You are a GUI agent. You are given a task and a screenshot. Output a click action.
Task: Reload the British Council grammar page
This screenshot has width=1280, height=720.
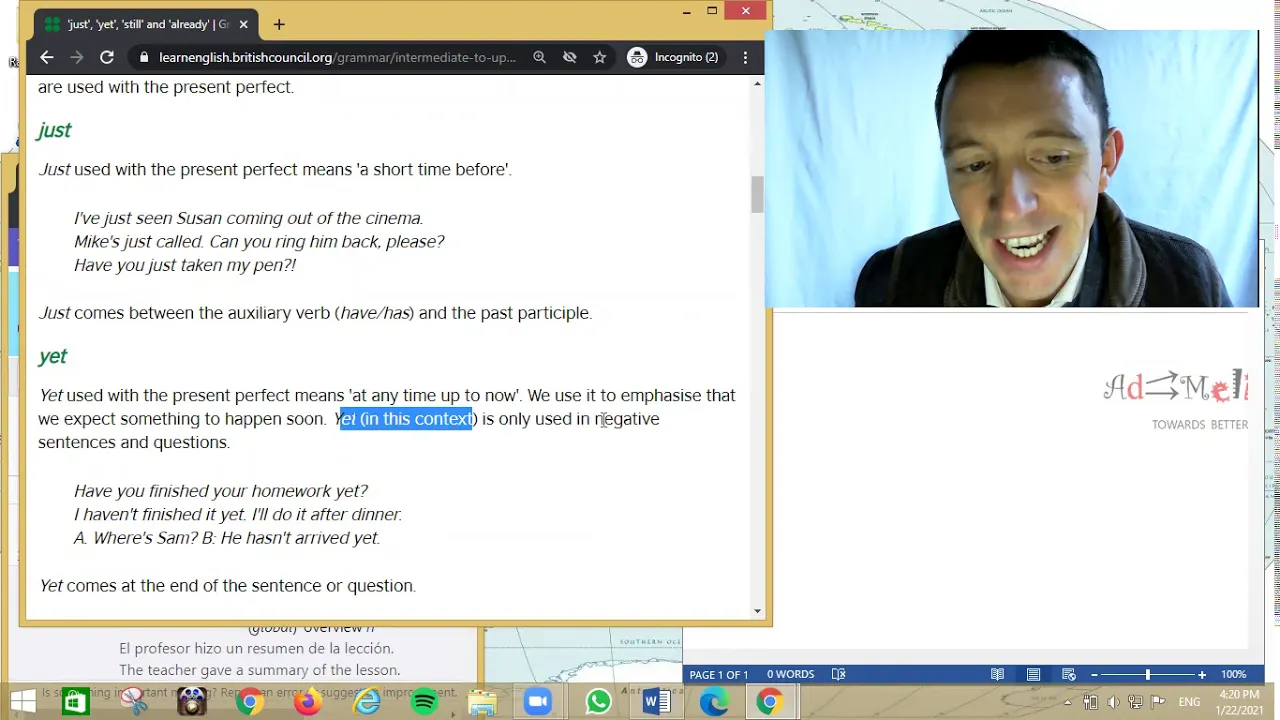(107, 57)
